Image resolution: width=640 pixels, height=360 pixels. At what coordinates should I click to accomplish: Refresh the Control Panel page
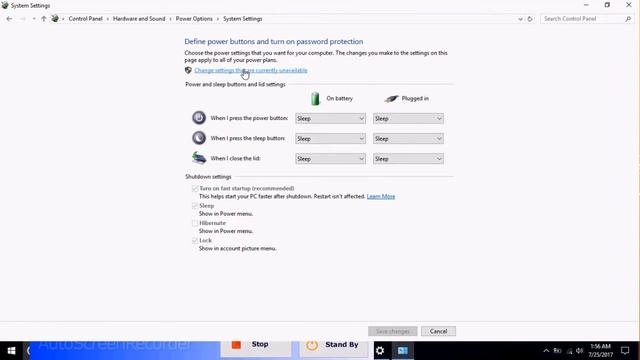(x=530, y=19)
